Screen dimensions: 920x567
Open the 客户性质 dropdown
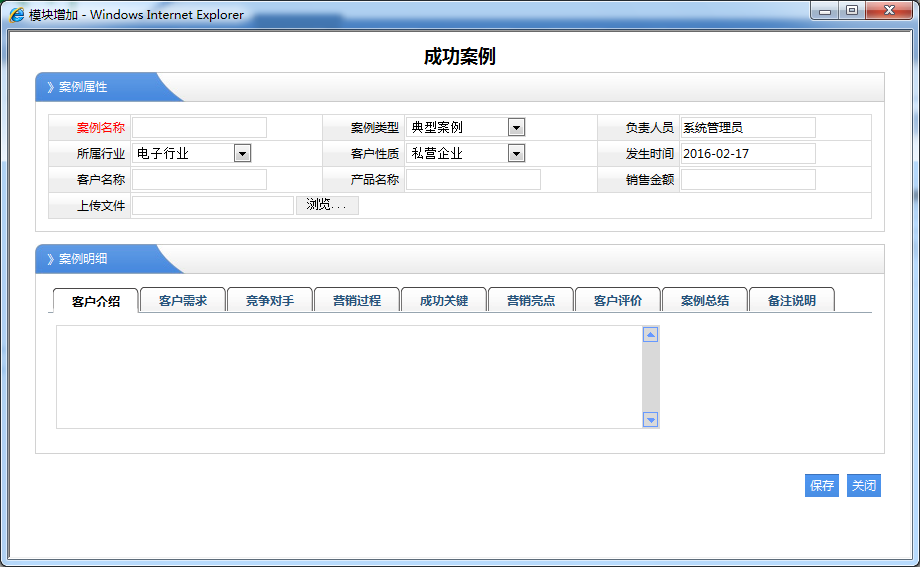click(516, 153)
